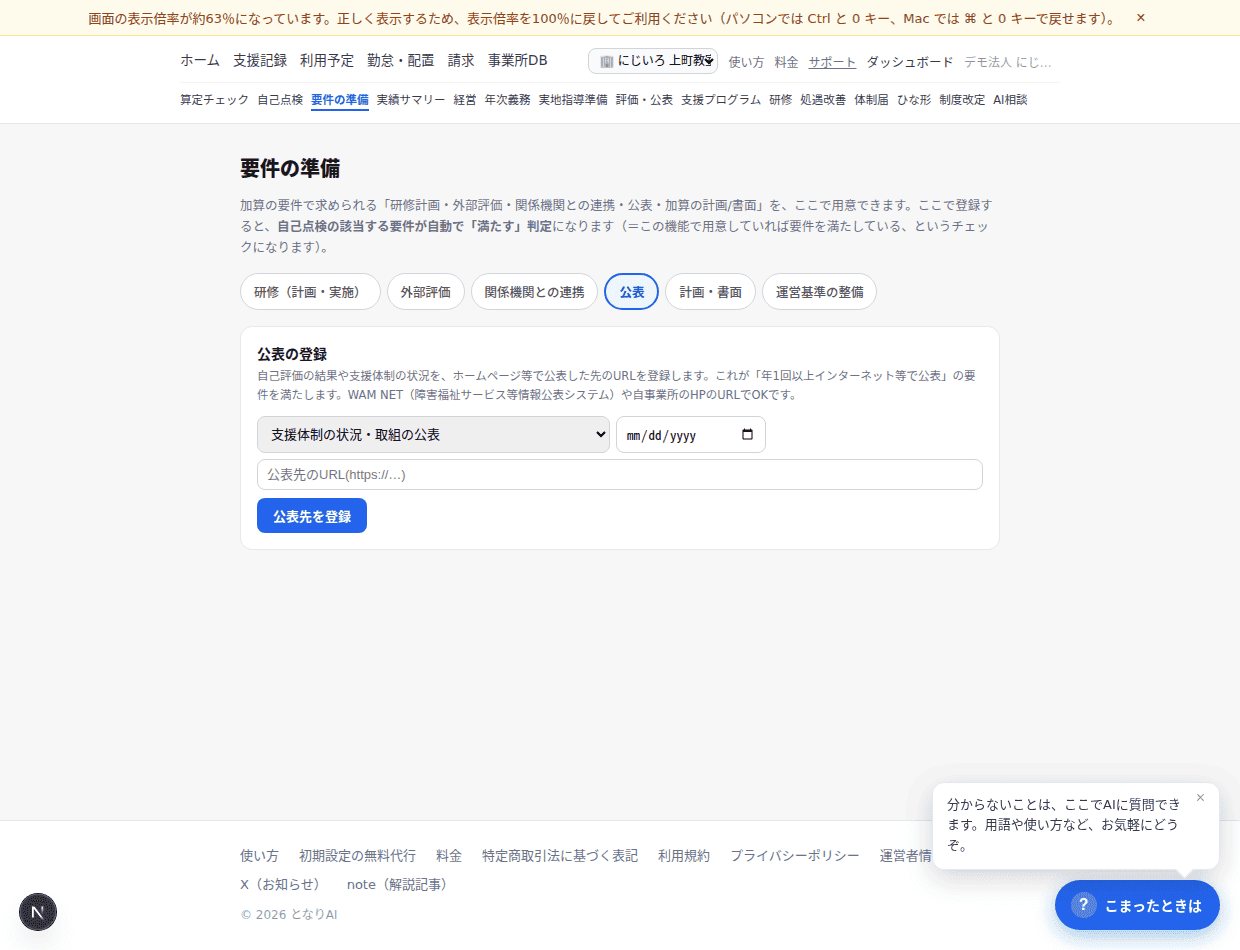Image resolution: width=1240 pixels, height=950 pixels.
Task: Open note(解説記事) footer link
Action: (x=400, y=885)
